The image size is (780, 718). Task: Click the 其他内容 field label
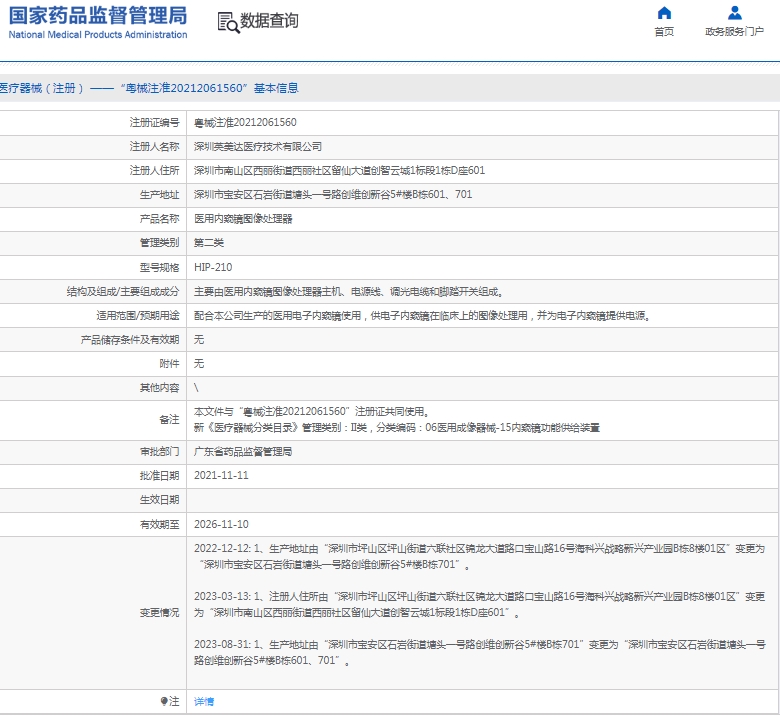pos(159,388)
